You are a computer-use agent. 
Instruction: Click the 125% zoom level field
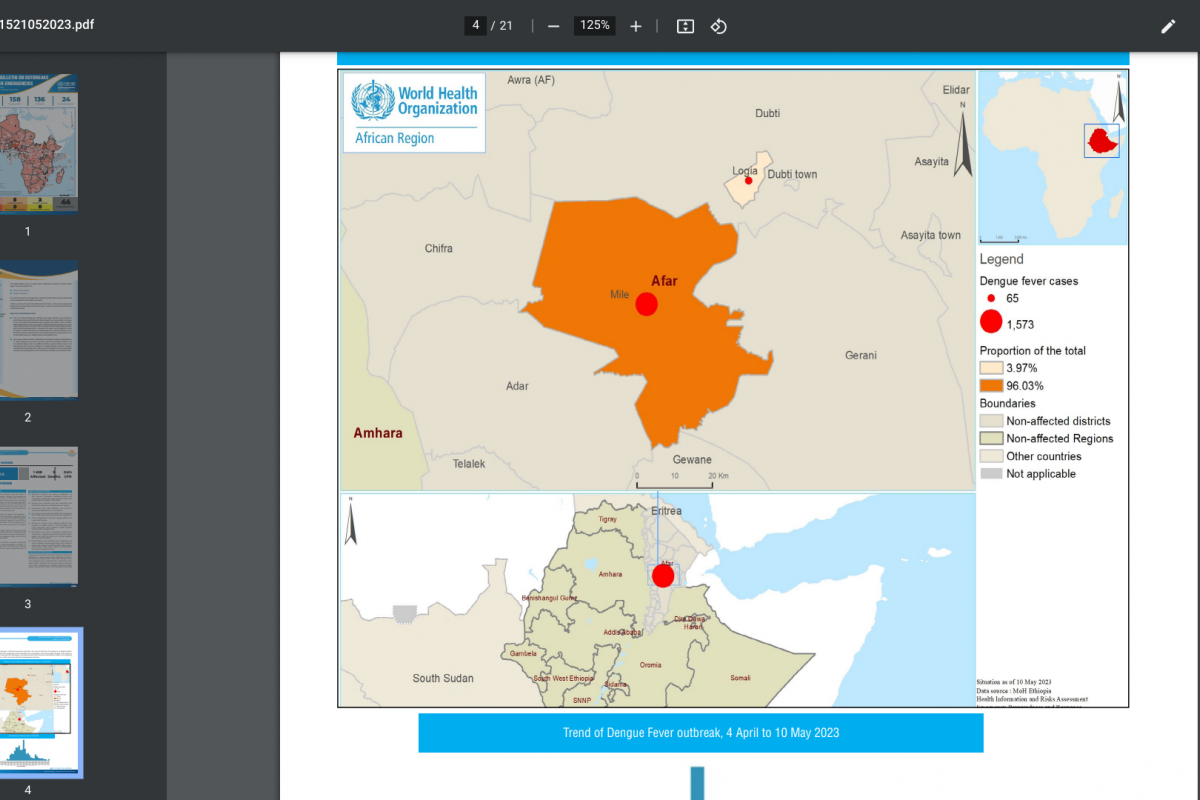coord(595,26)
